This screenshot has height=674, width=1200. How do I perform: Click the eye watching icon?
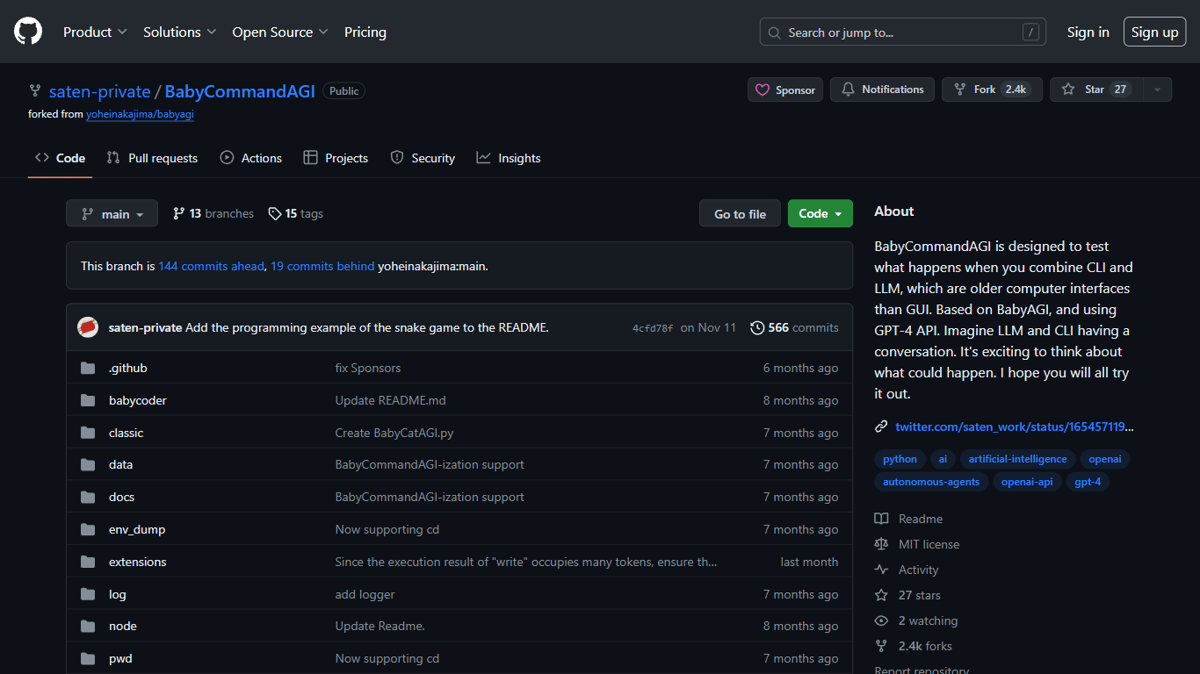coord(881,621)
